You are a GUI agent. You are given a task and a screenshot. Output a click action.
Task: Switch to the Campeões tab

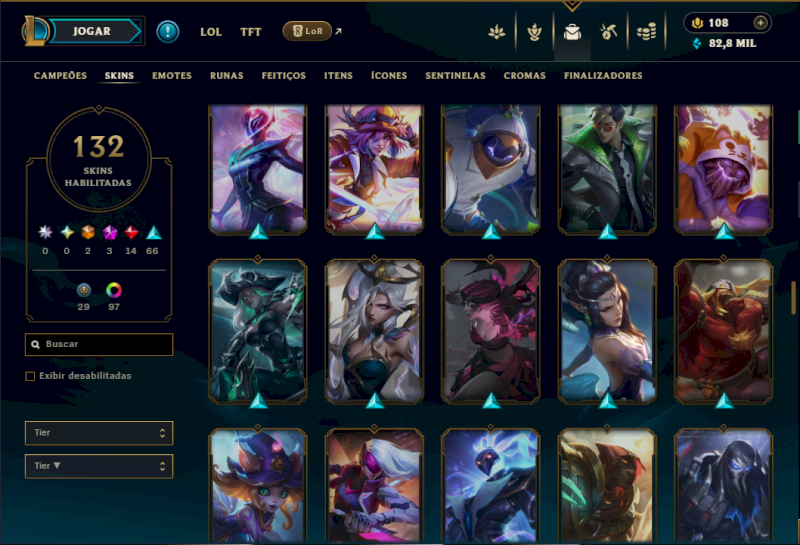[60, 76]
